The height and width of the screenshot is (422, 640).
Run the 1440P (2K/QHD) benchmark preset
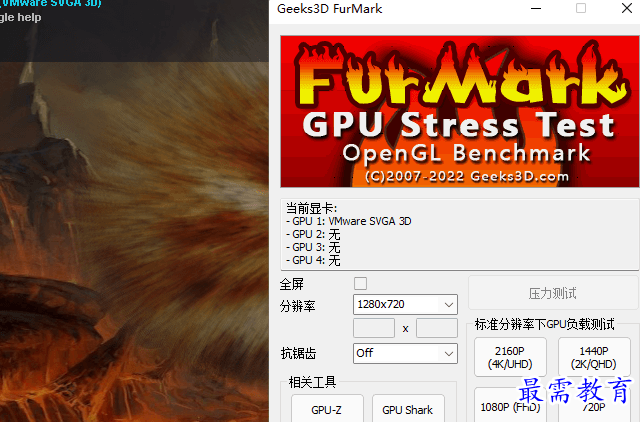coord(594,358)
